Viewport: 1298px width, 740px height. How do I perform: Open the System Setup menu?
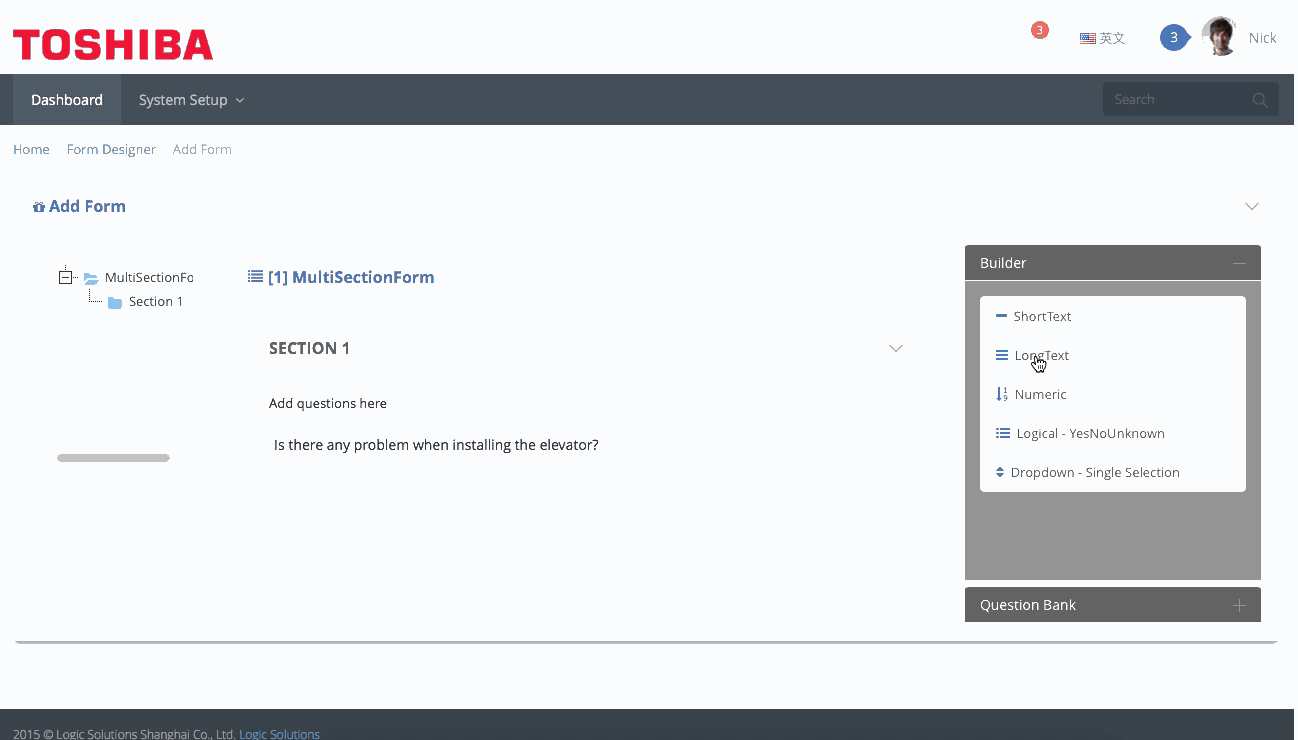click(x=191, y=100)
